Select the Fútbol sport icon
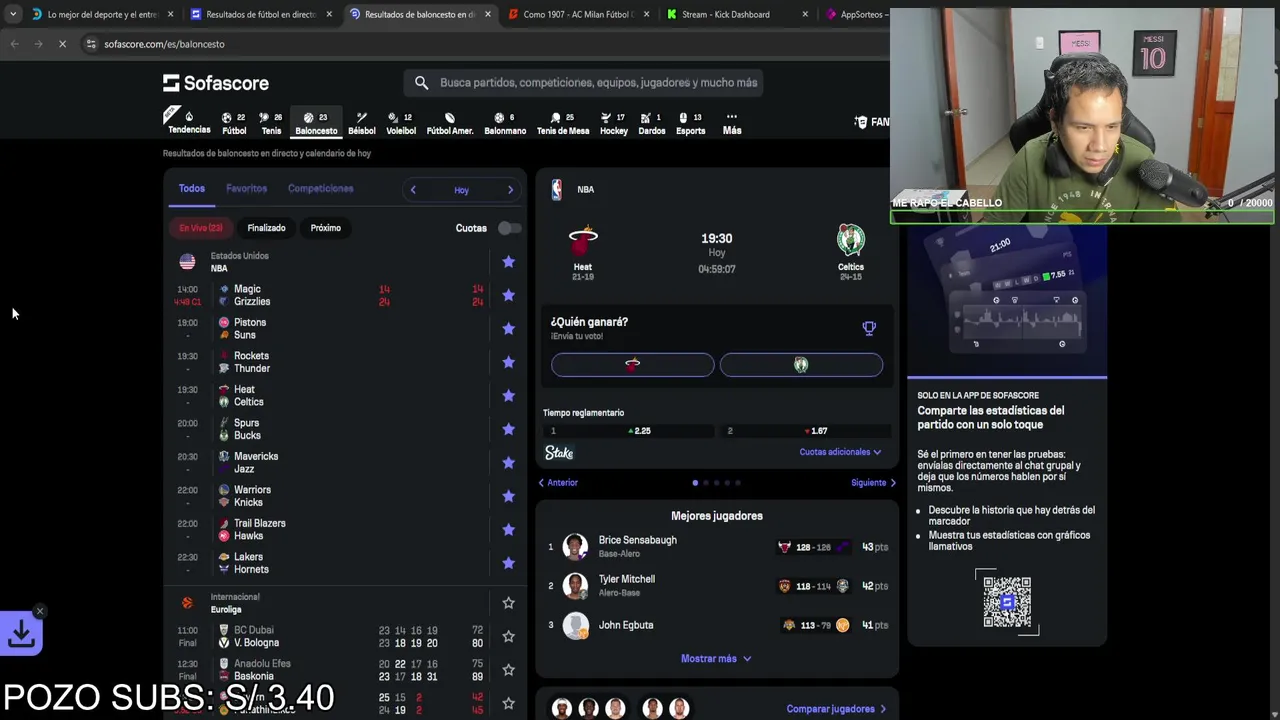The image size is (1280, 720). coord(234,123)
